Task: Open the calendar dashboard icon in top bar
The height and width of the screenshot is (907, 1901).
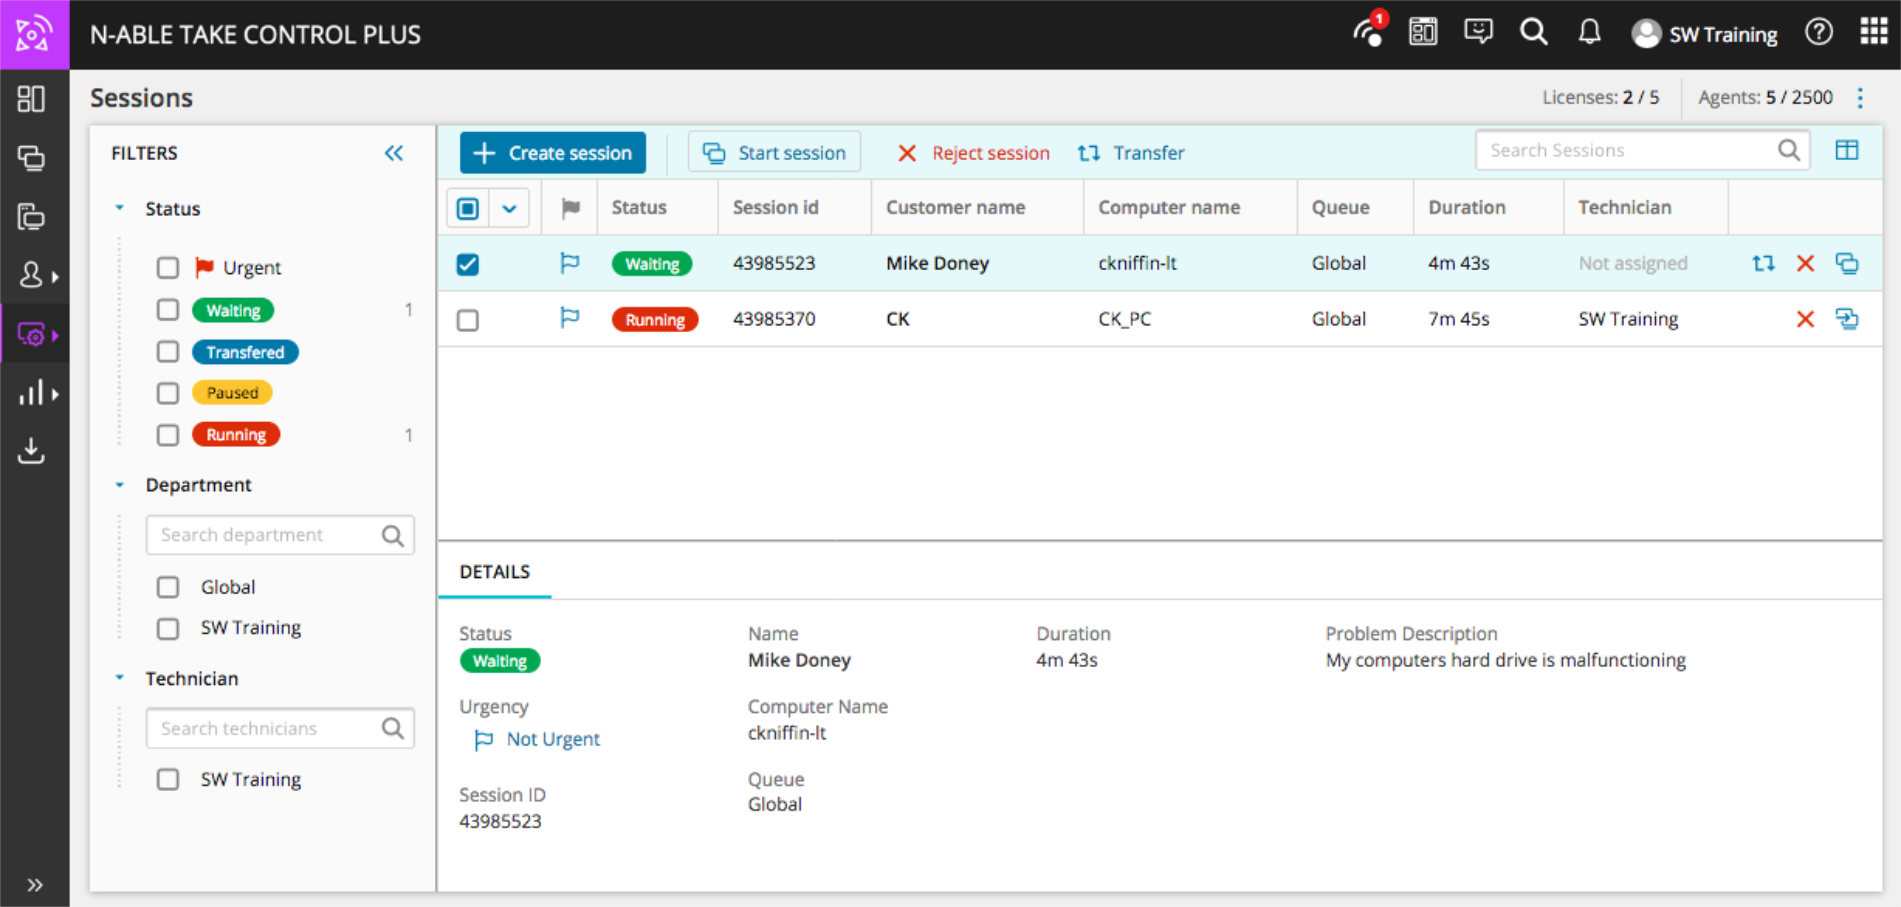Action: pos(1423,32)
